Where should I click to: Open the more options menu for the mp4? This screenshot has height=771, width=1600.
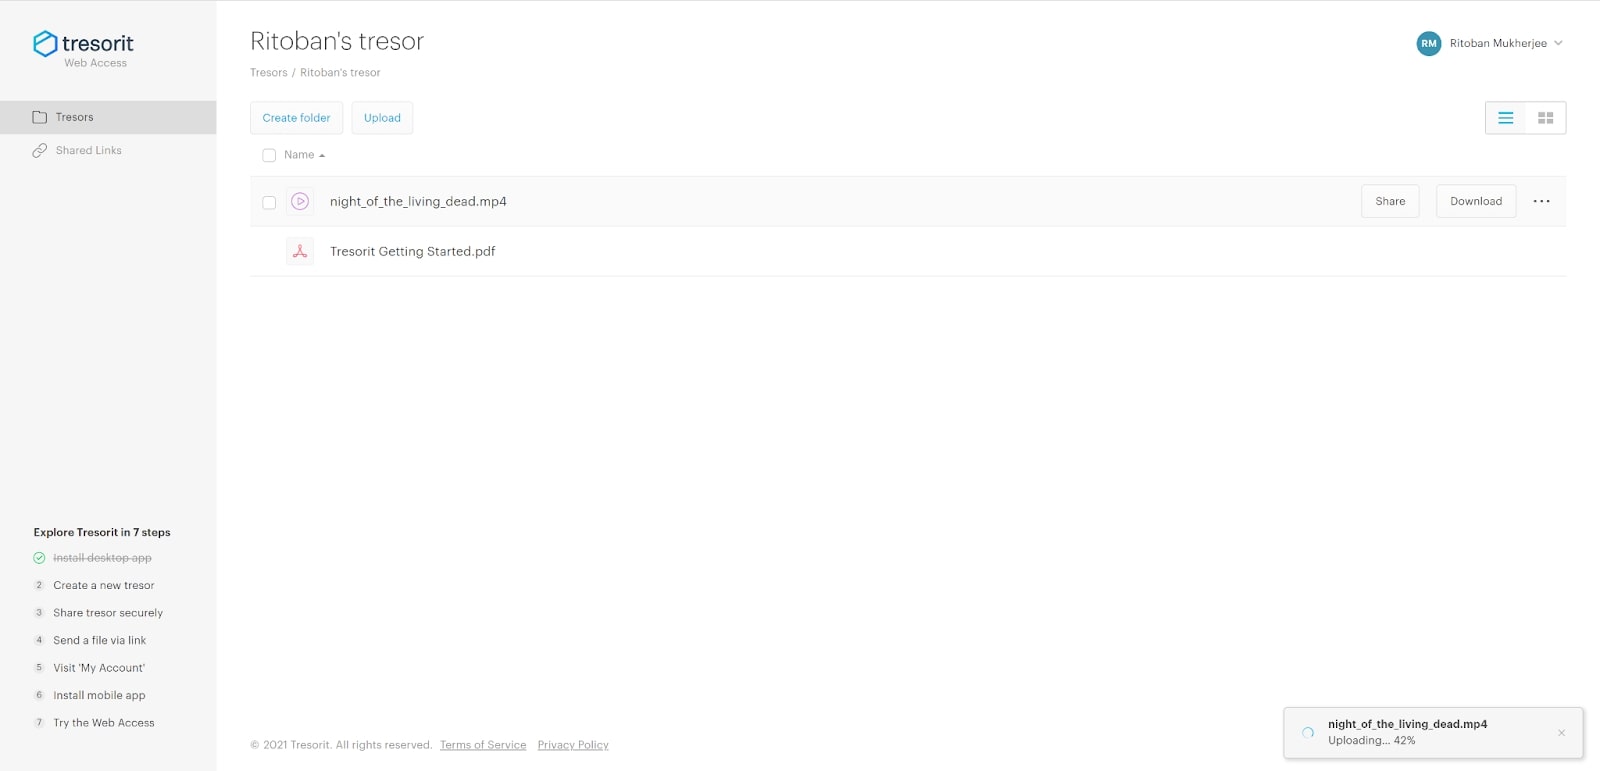tap(1540, 201)
